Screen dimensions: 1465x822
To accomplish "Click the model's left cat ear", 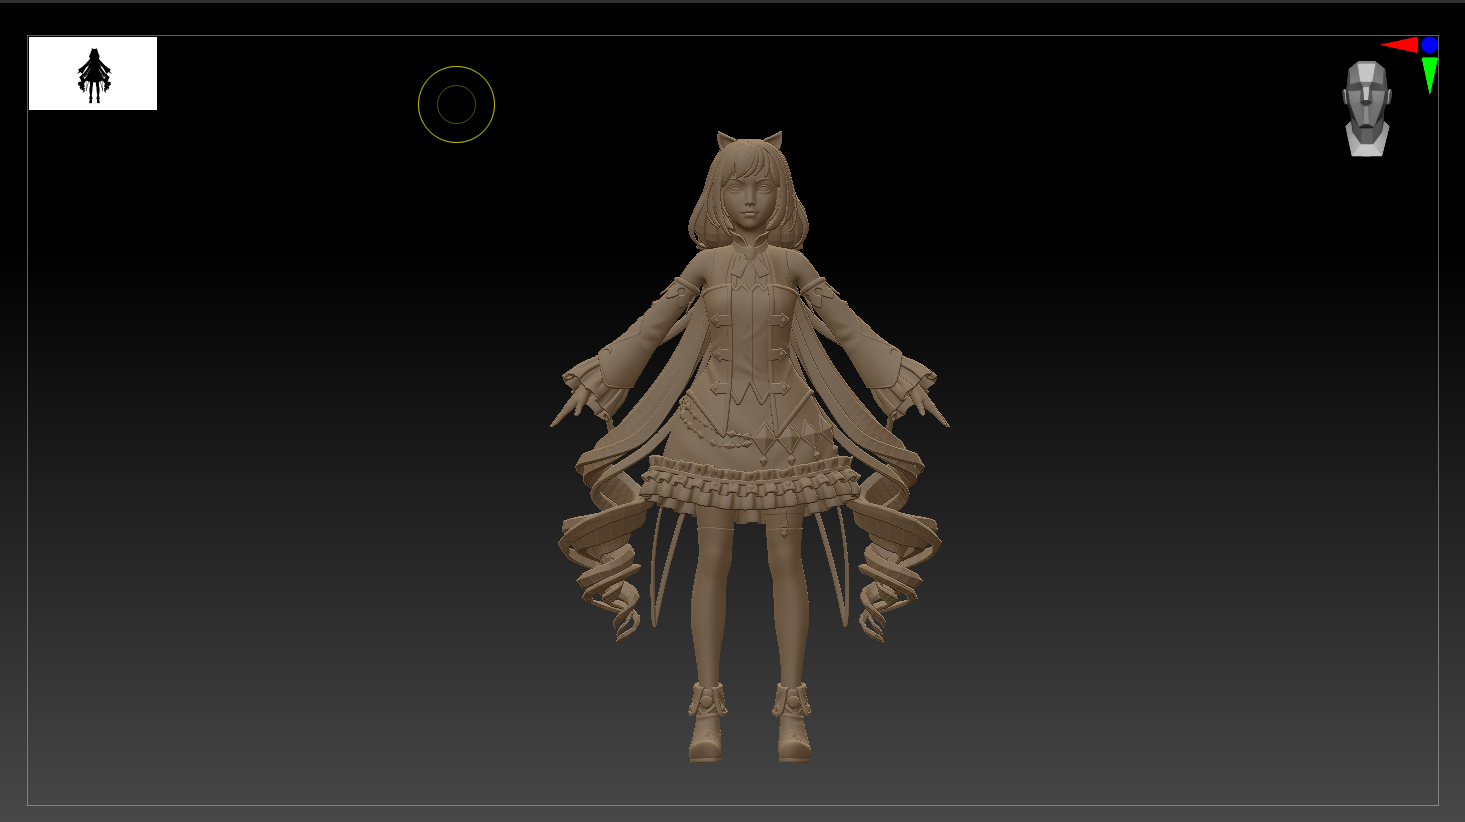I will pyautogui.click(x=727, y=142).
